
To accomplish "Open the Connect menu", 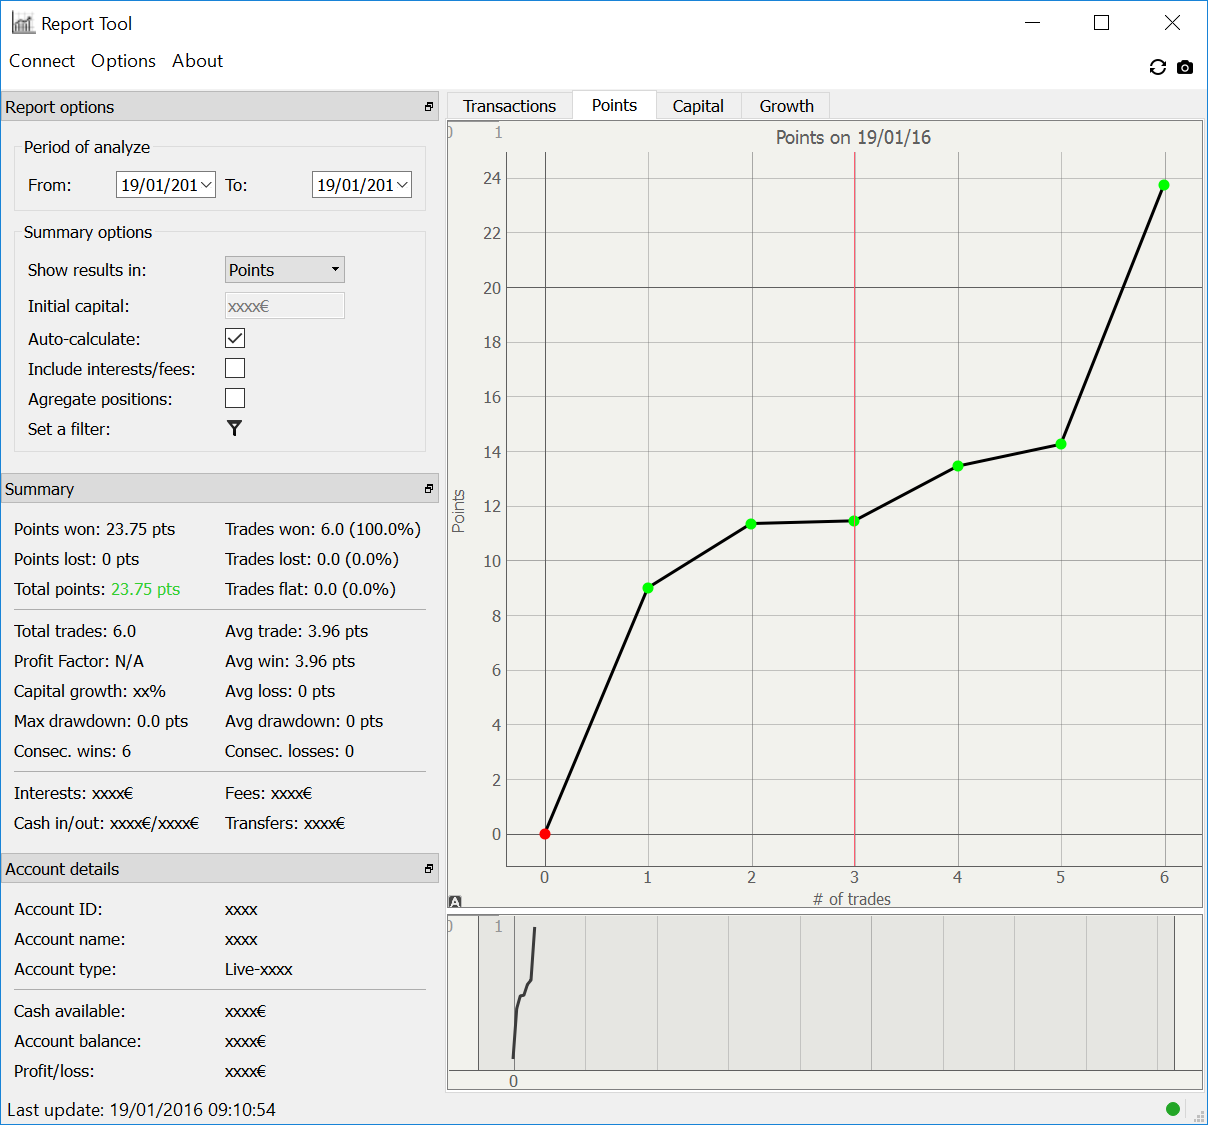I will (42, 61).
